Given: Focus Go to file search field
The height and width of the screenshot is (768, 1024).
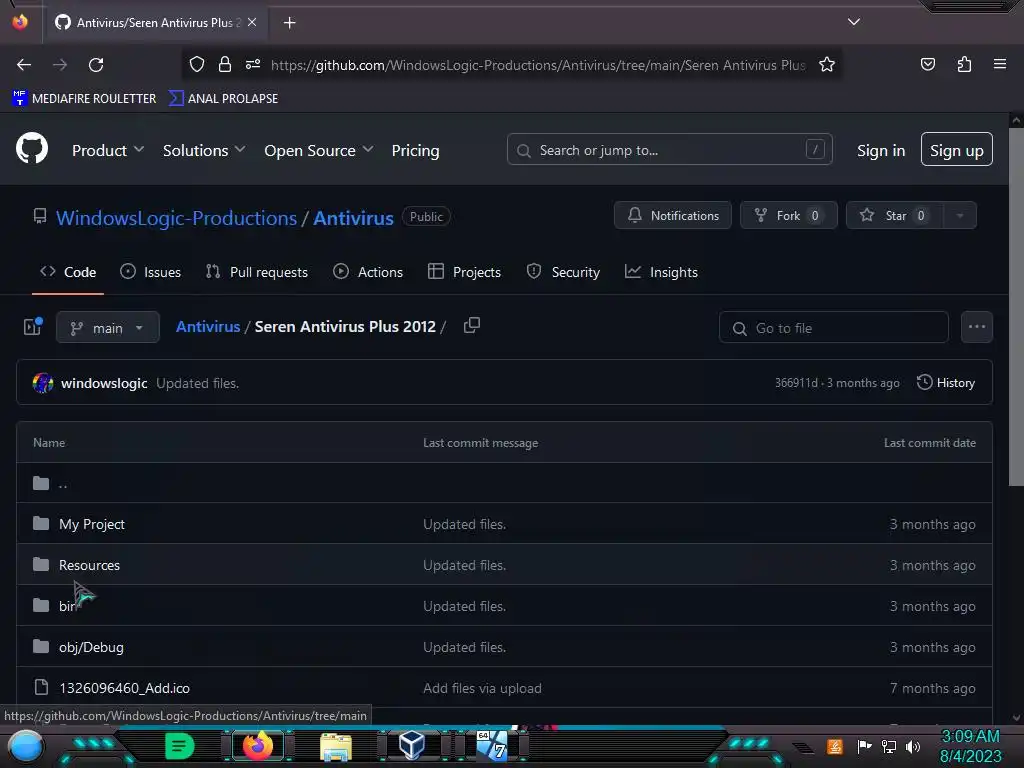Looking at the screenshot, I should (833, 327).
